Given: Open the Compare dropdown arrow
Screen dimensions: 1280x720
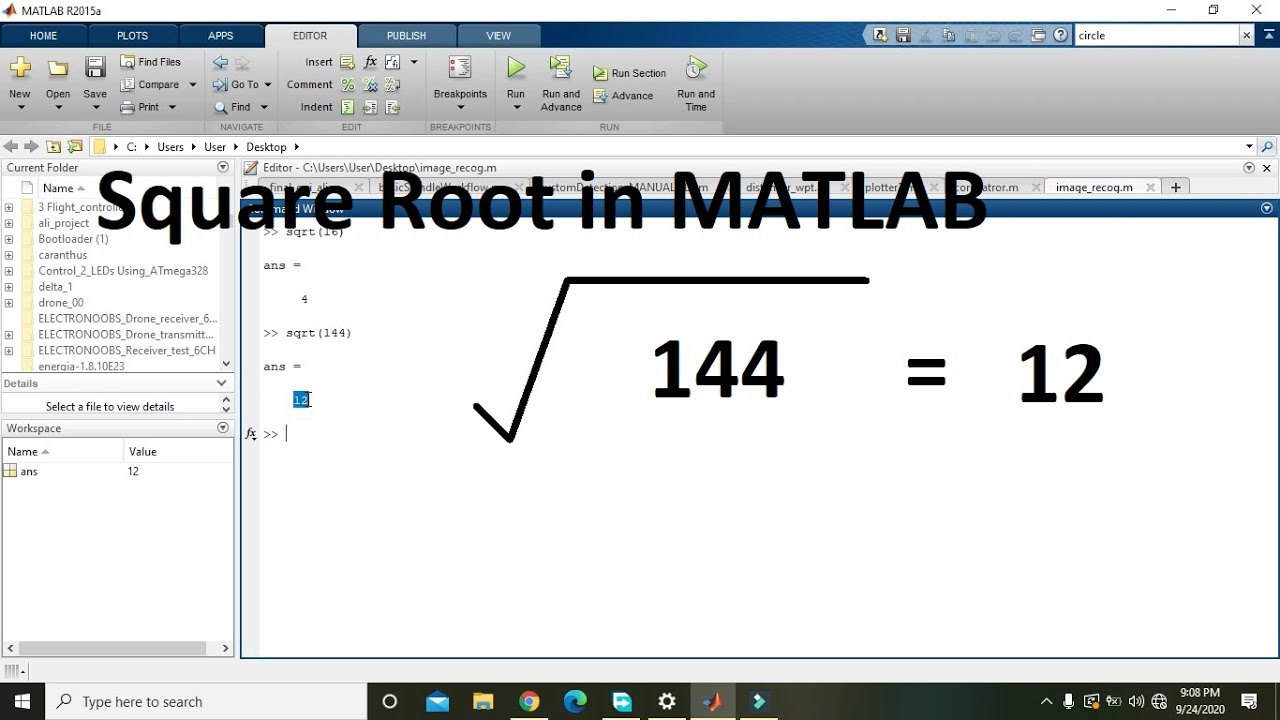Looking at the screenshot, I should tap(193, 85).
